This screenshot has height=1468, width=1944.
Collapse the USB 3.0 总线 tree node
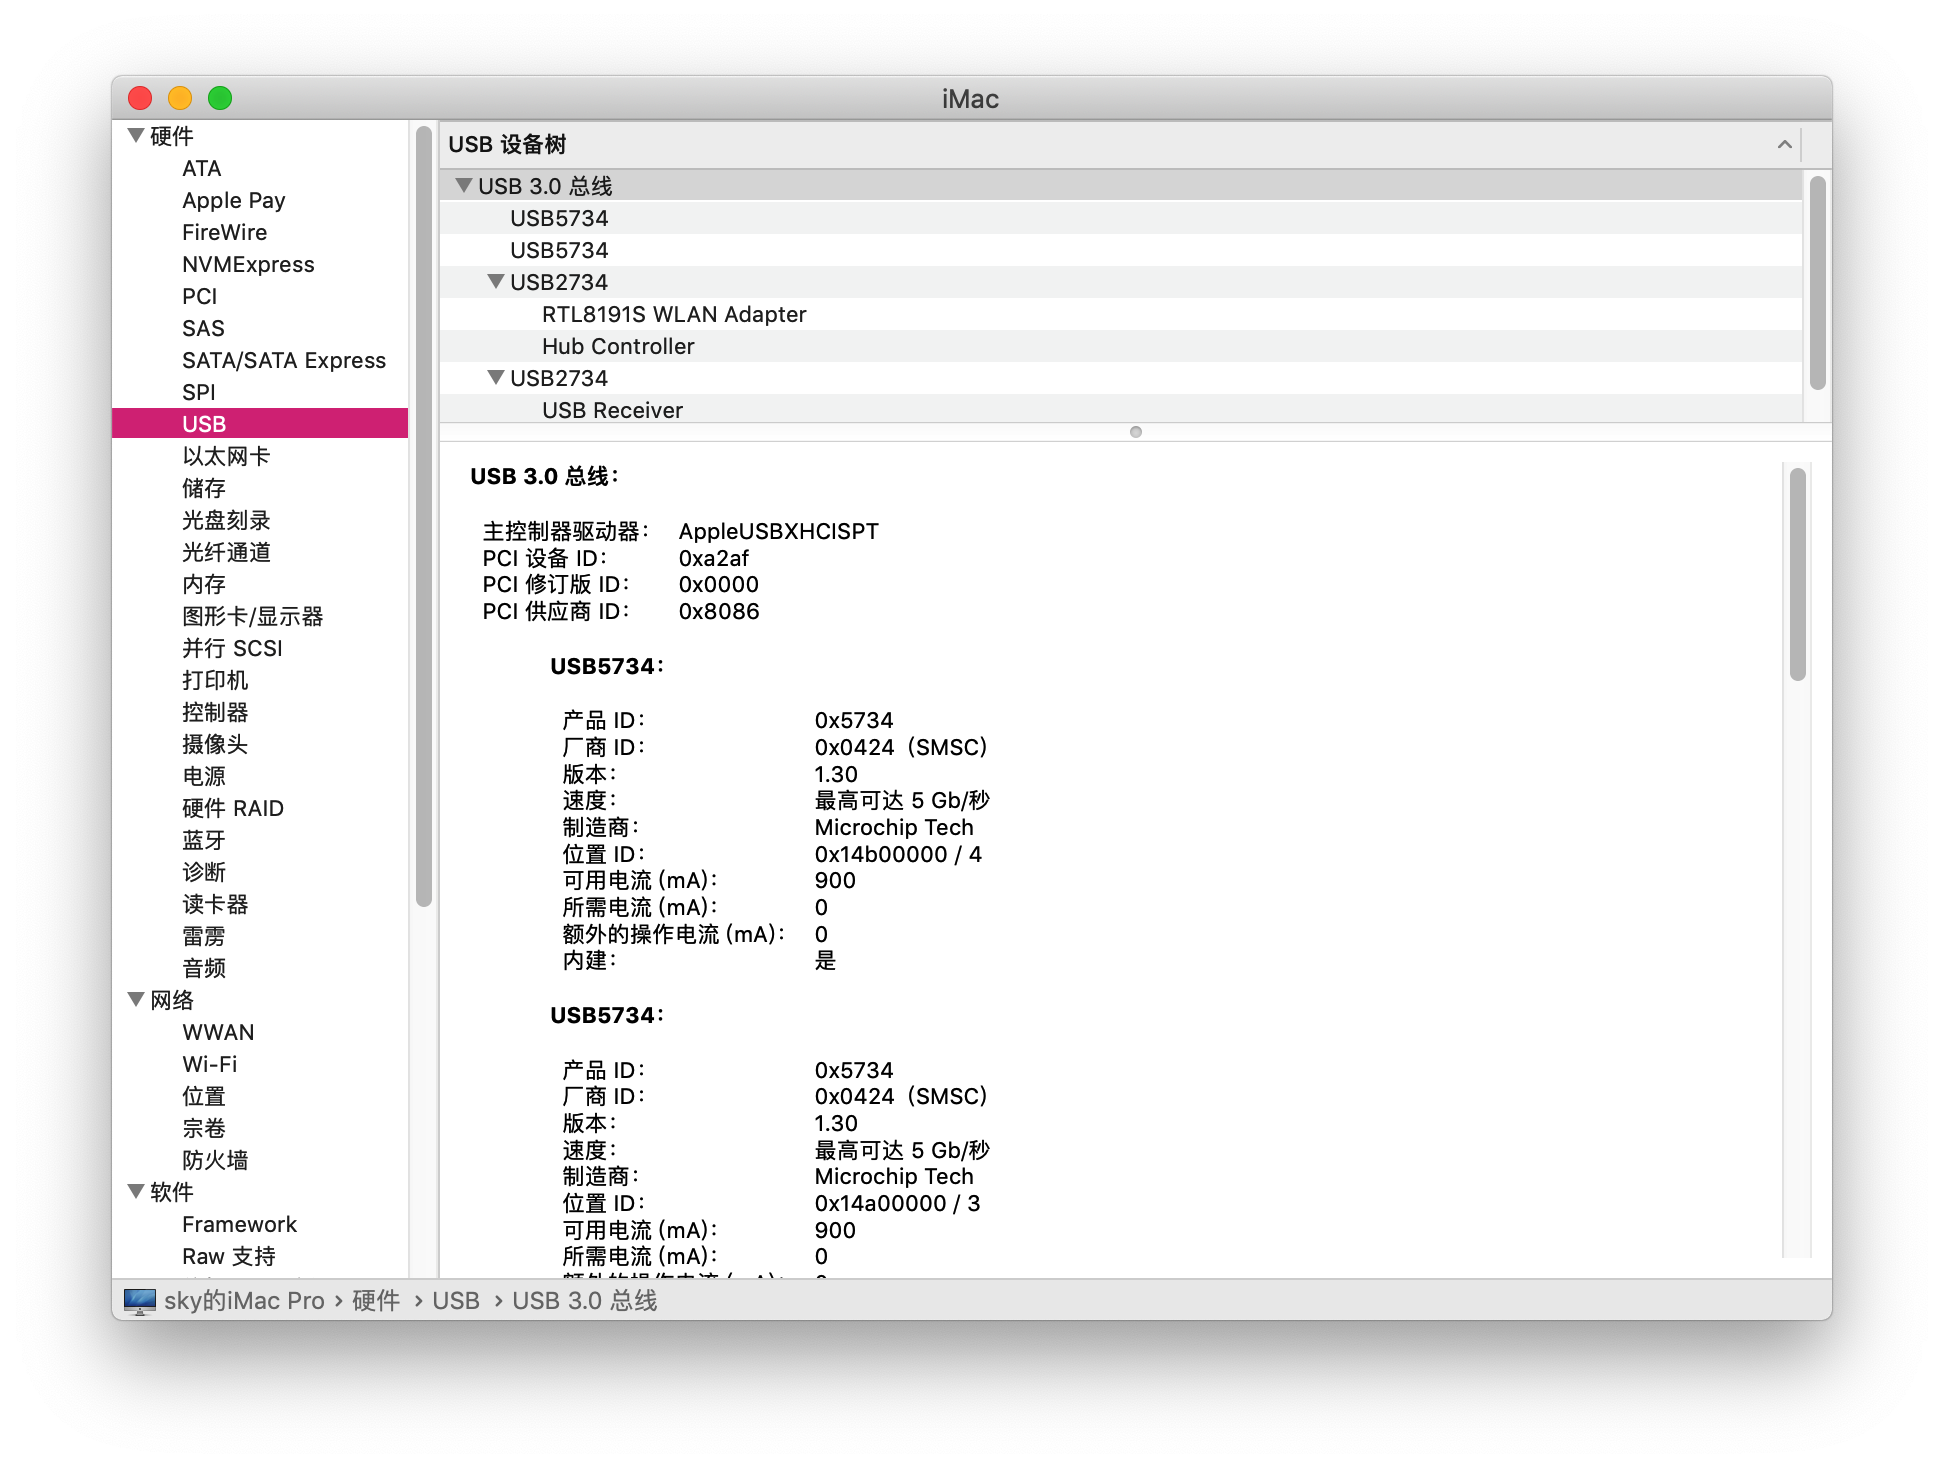[463, 186]
